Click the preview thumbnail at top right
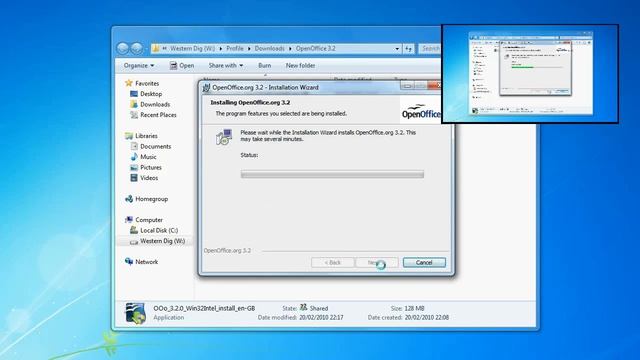The width and height of the screenshot is (640, 360). (x=530, y=74)
